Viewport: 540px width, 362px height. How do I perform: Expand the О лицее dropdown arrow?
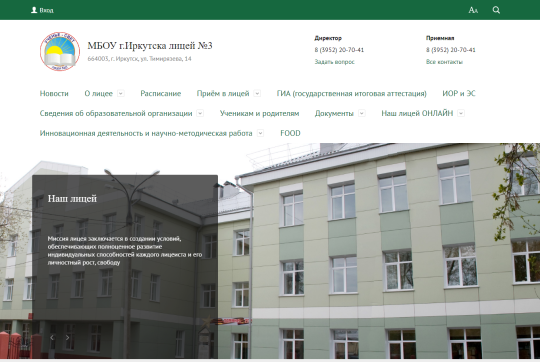click(121, 93)
